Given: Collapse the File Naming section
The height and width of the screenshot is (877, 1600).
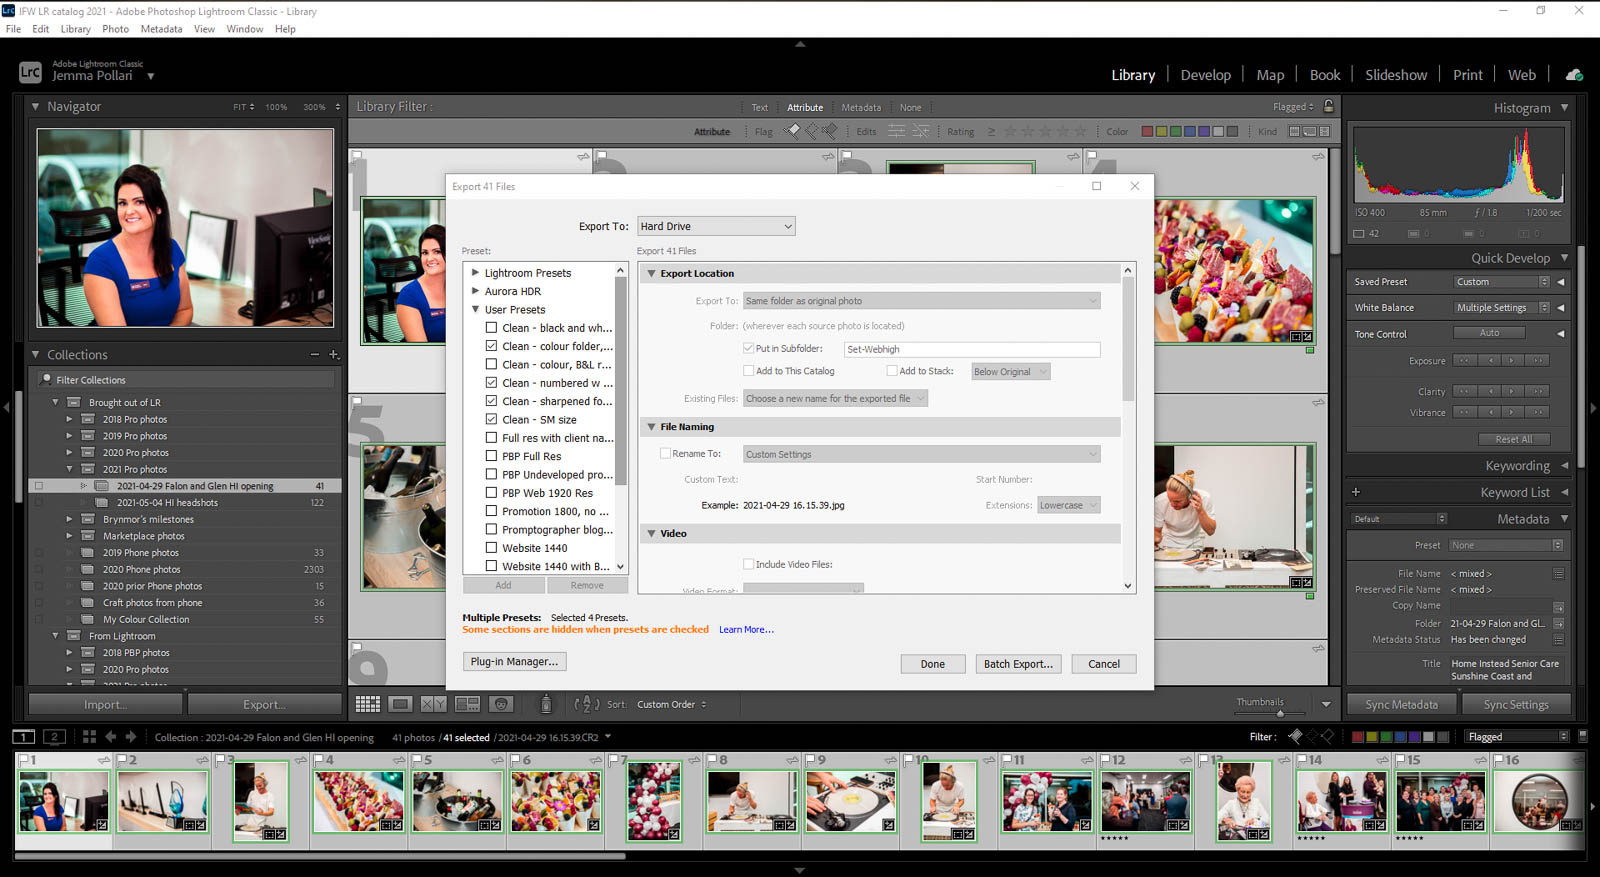Looking at the screenshot, I should click(x=651, y=427).
